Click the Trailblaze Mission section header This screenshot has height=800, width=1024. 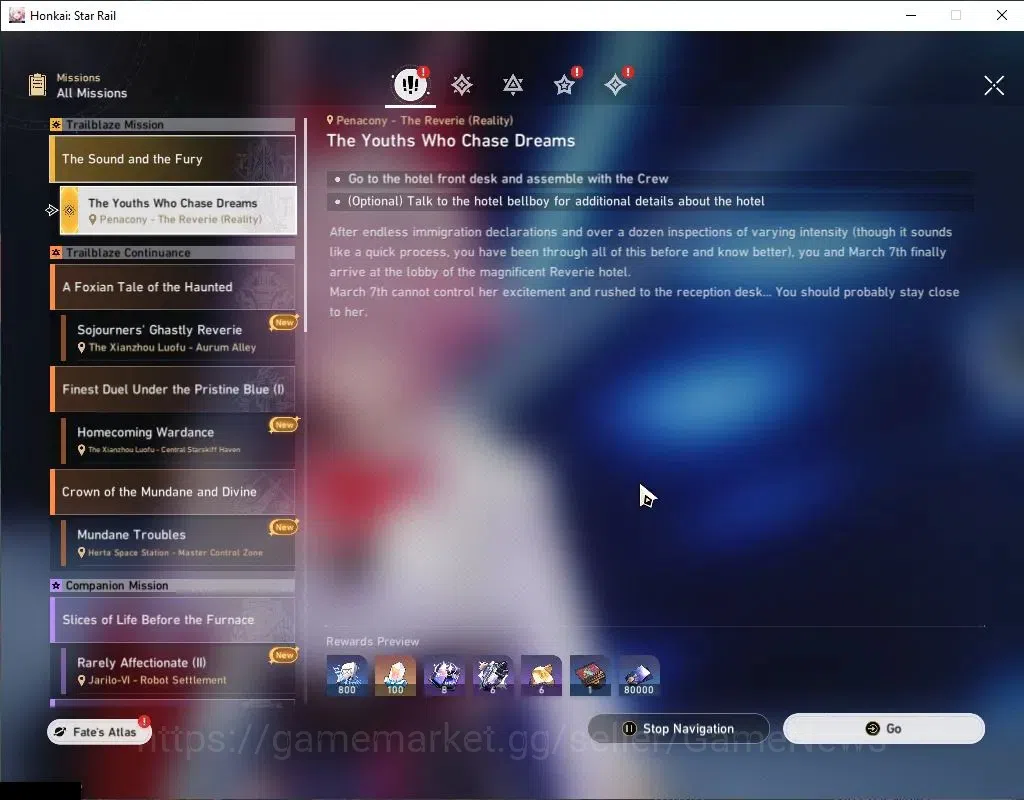172,125
